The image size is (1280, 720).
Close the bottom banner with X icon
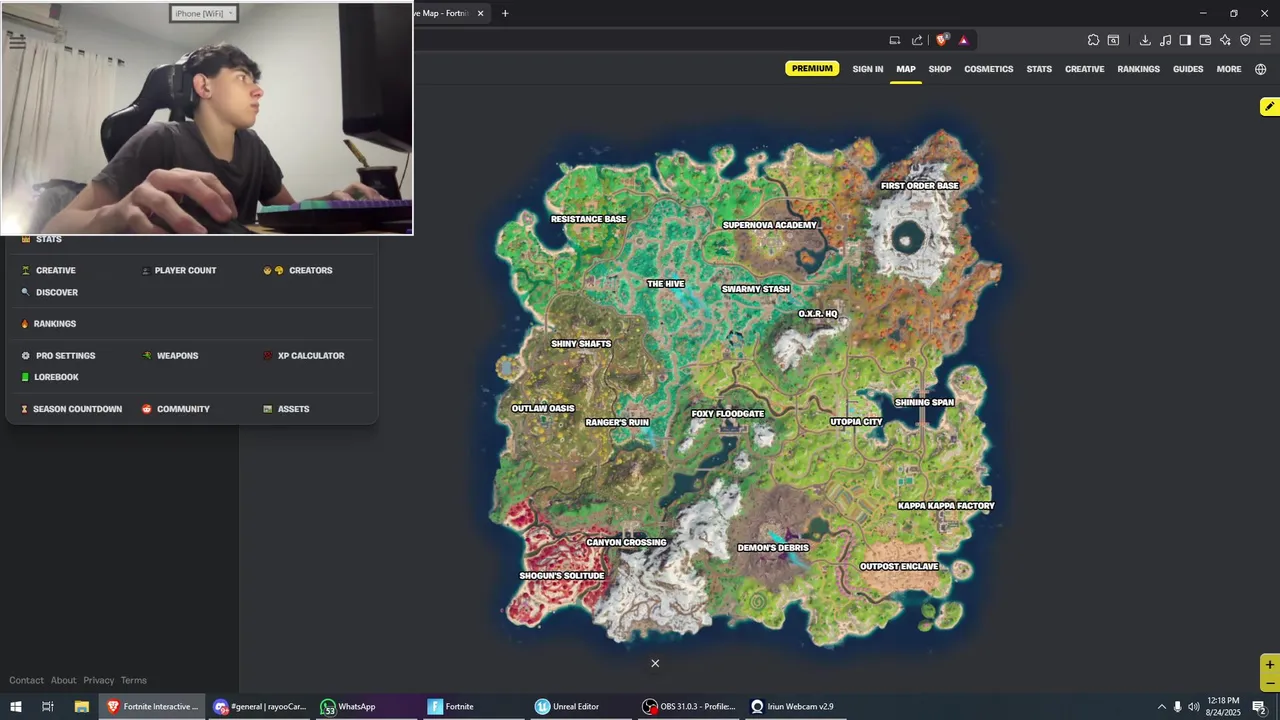tap(655, 663)
